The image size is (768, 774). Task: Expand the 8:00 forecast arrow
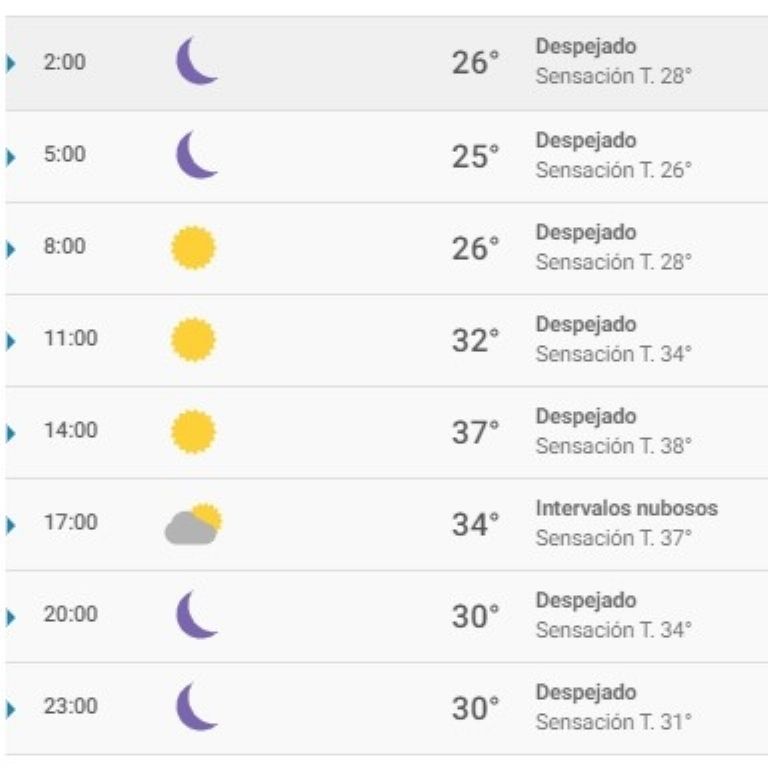pyautogui.click(x=11, y=249)
